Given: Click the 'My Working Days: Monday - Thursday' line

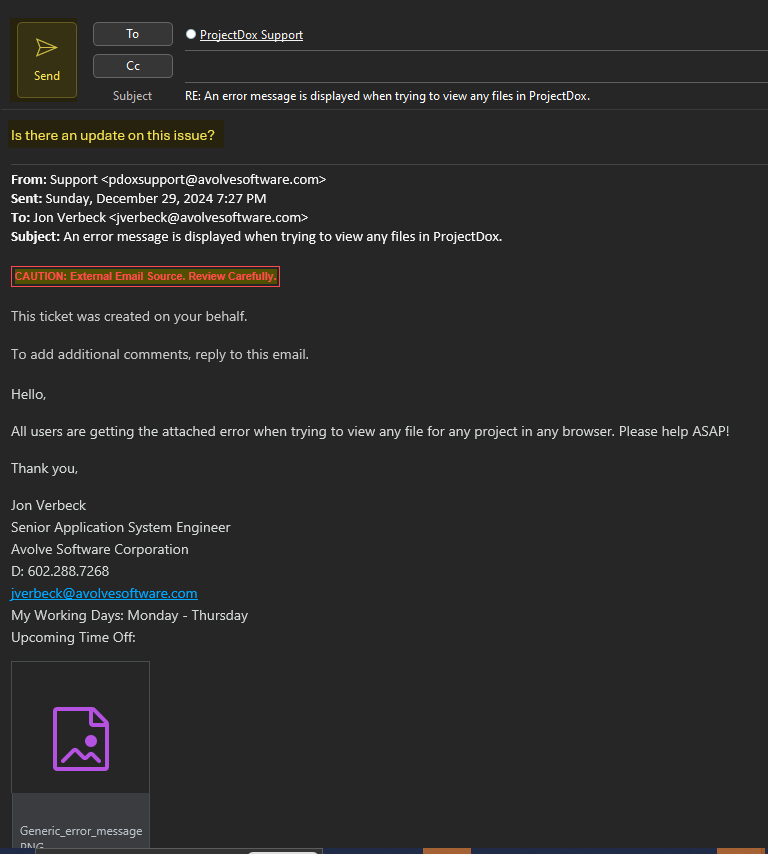Looking at the screenshot, I should (129, 615).
